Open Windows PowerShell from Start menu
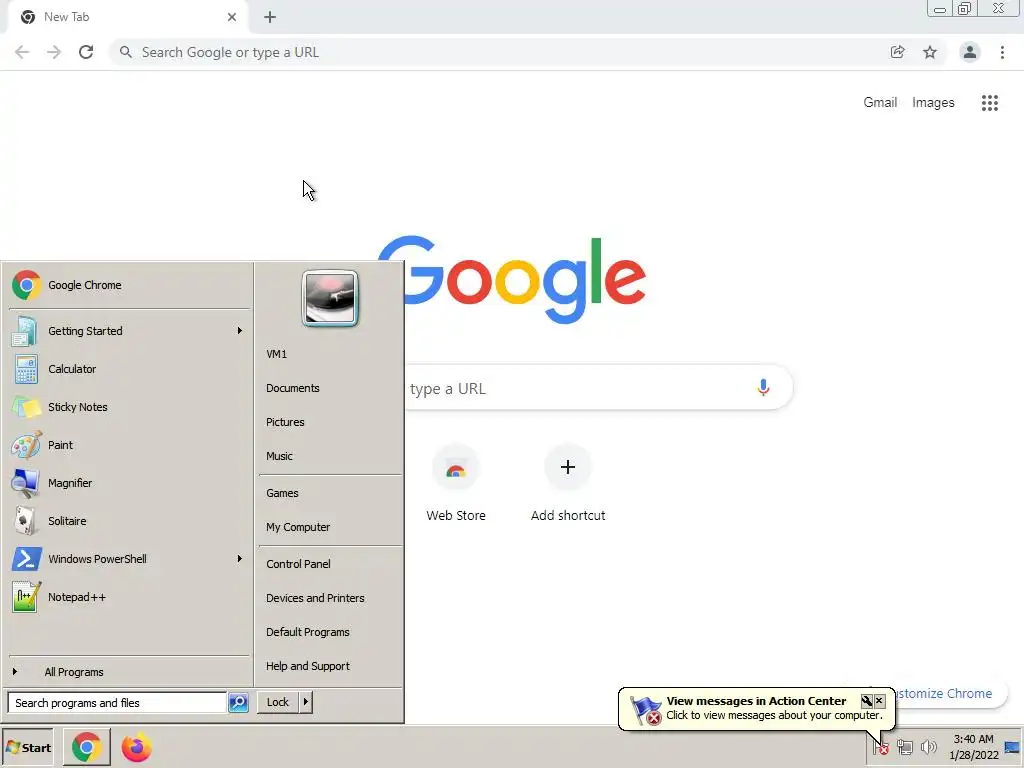The image size is (1024, 768). 128,559
